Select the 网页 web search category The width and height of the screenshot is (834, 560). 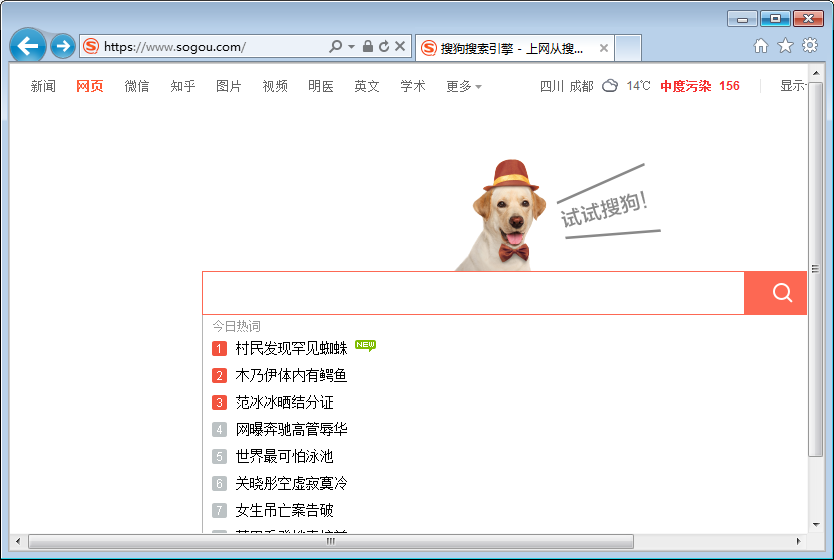coord(89,86)
